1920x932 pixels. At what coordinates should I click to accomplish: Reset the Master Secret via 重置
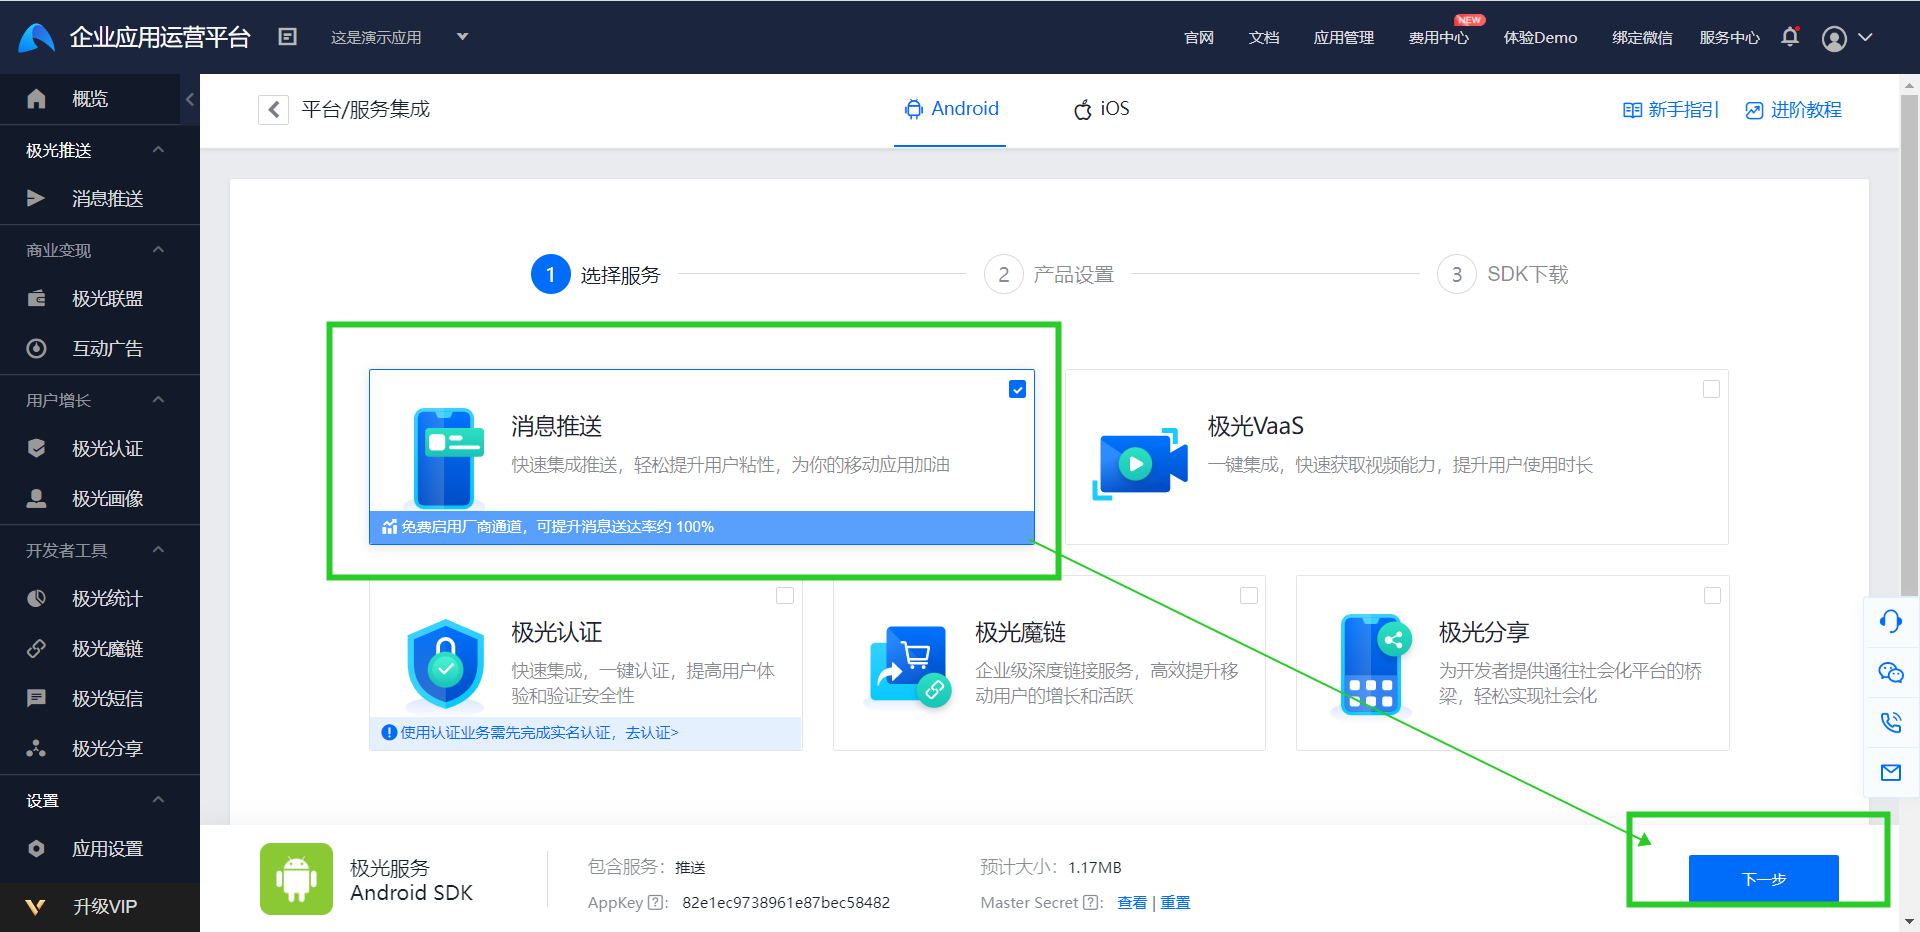1175,903
